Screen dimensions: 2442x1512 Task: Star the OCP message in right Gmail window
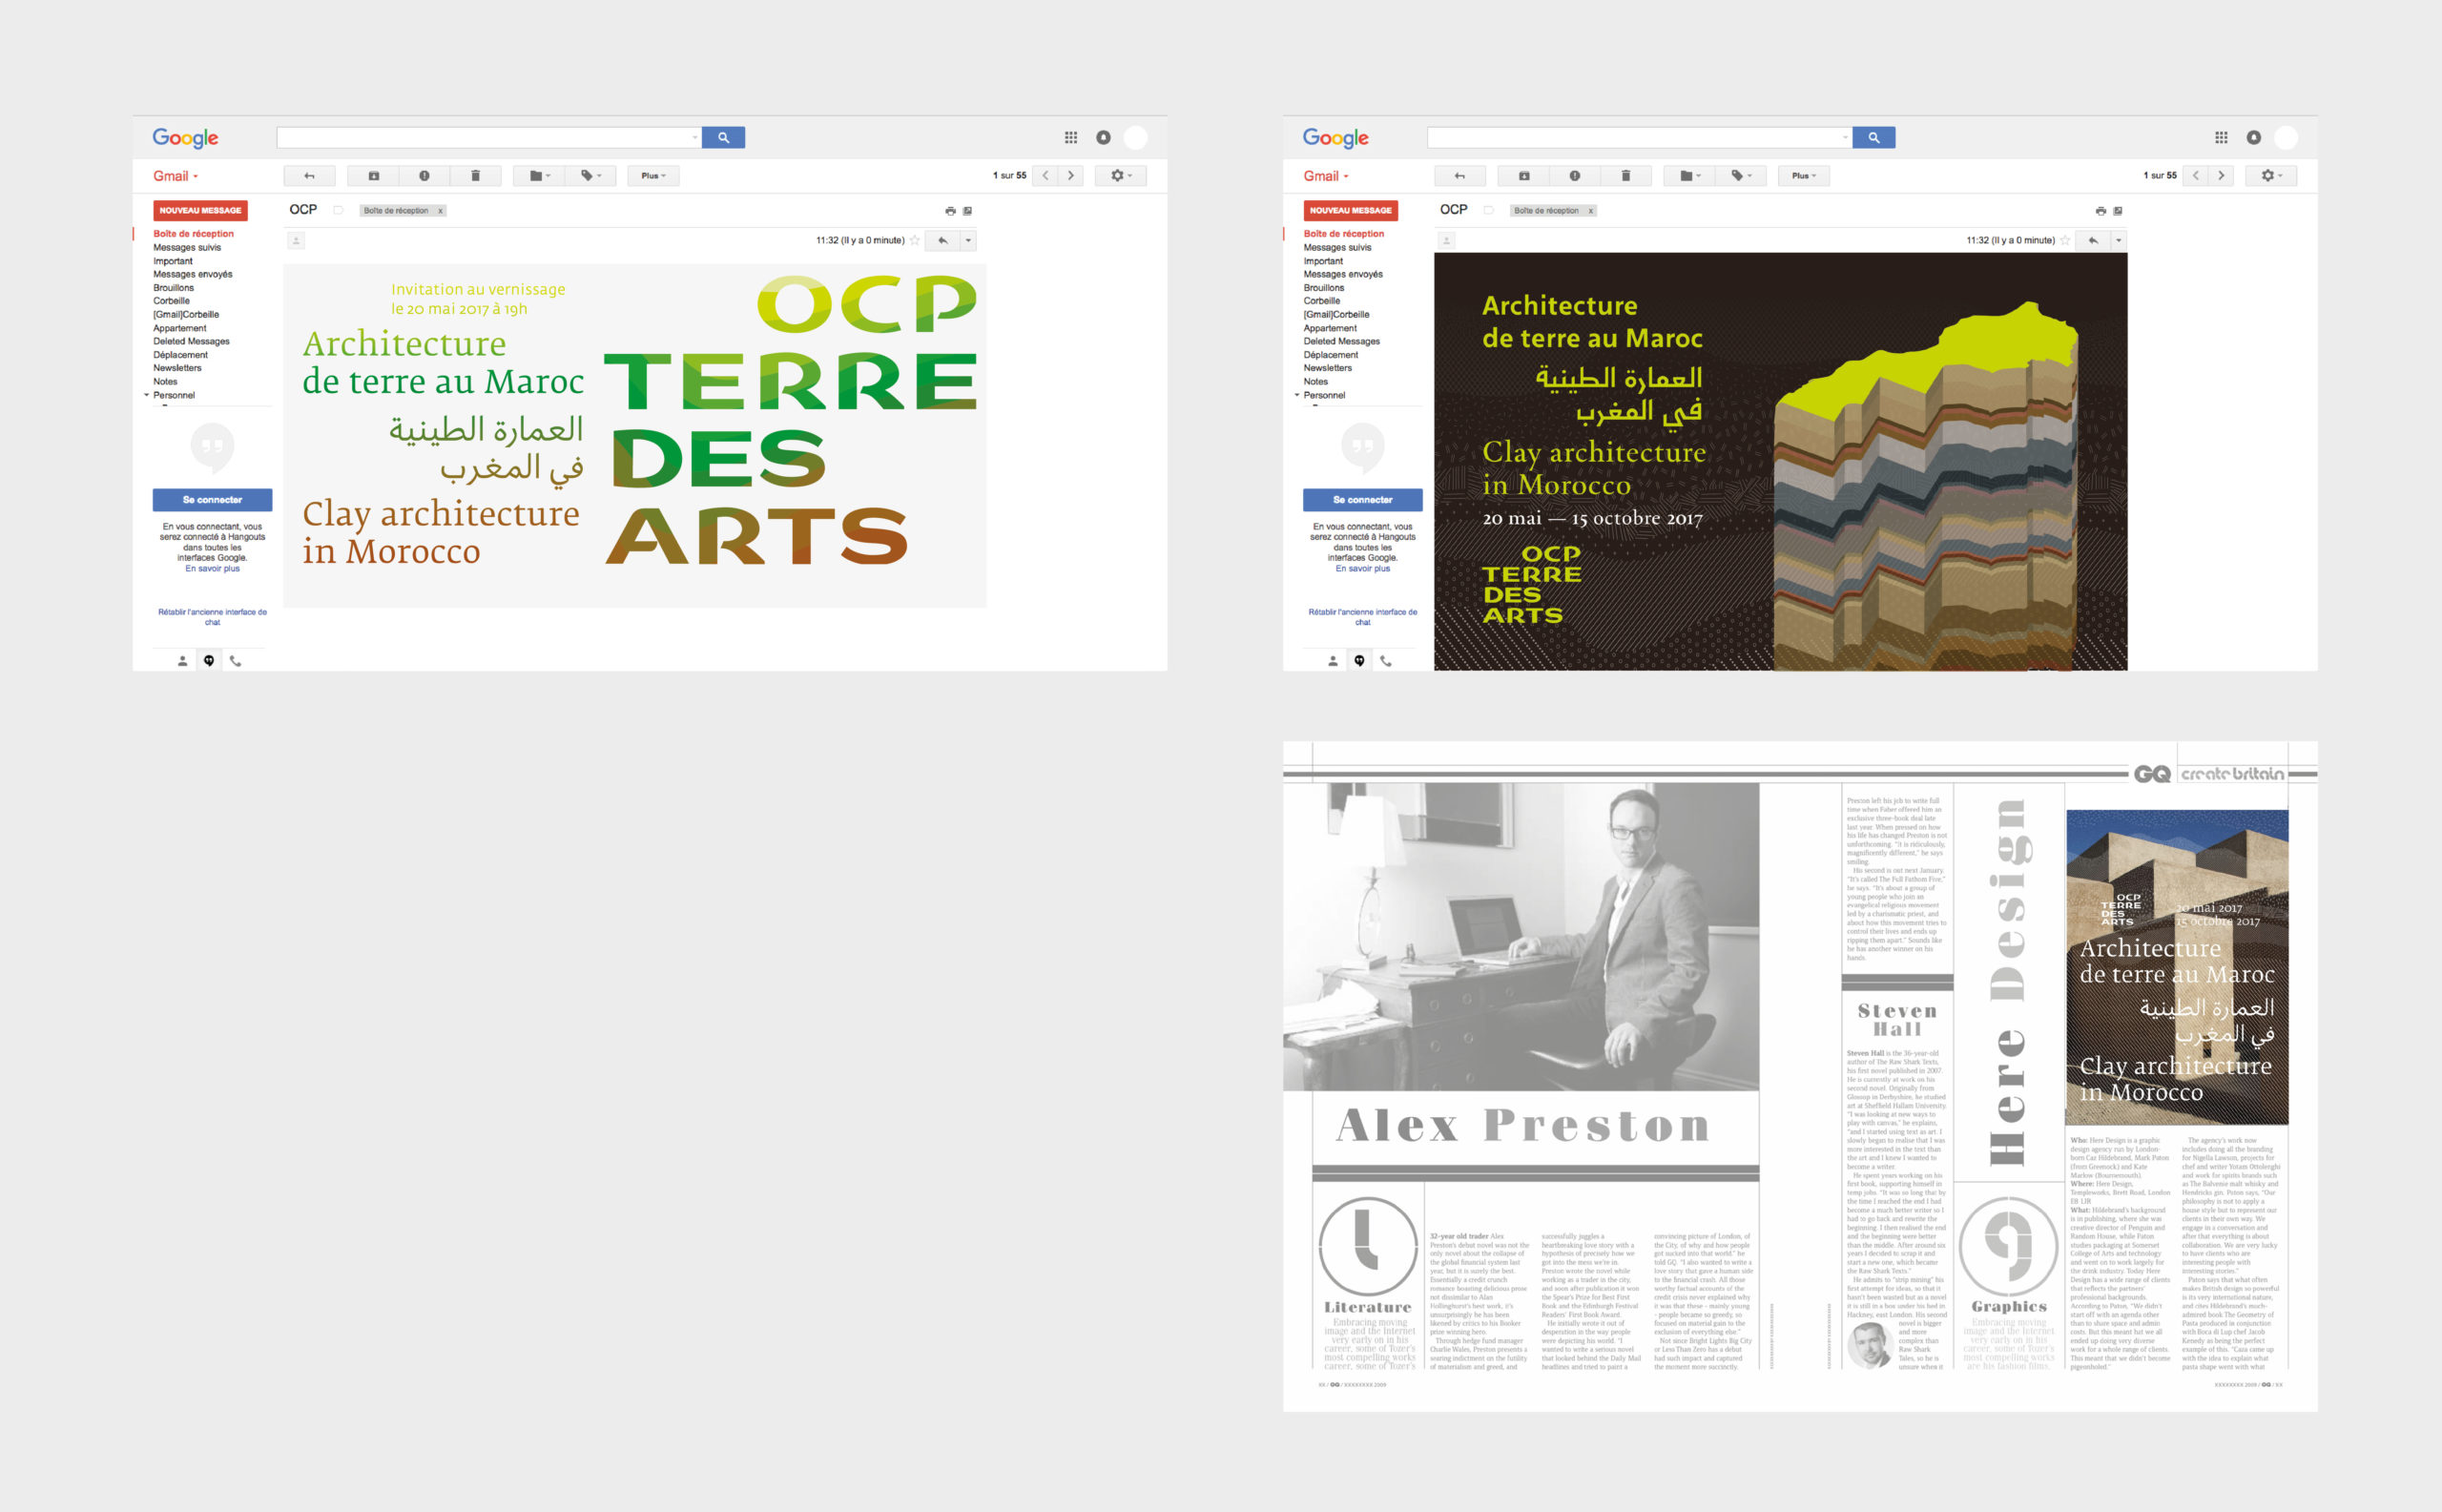point(2064,240)
